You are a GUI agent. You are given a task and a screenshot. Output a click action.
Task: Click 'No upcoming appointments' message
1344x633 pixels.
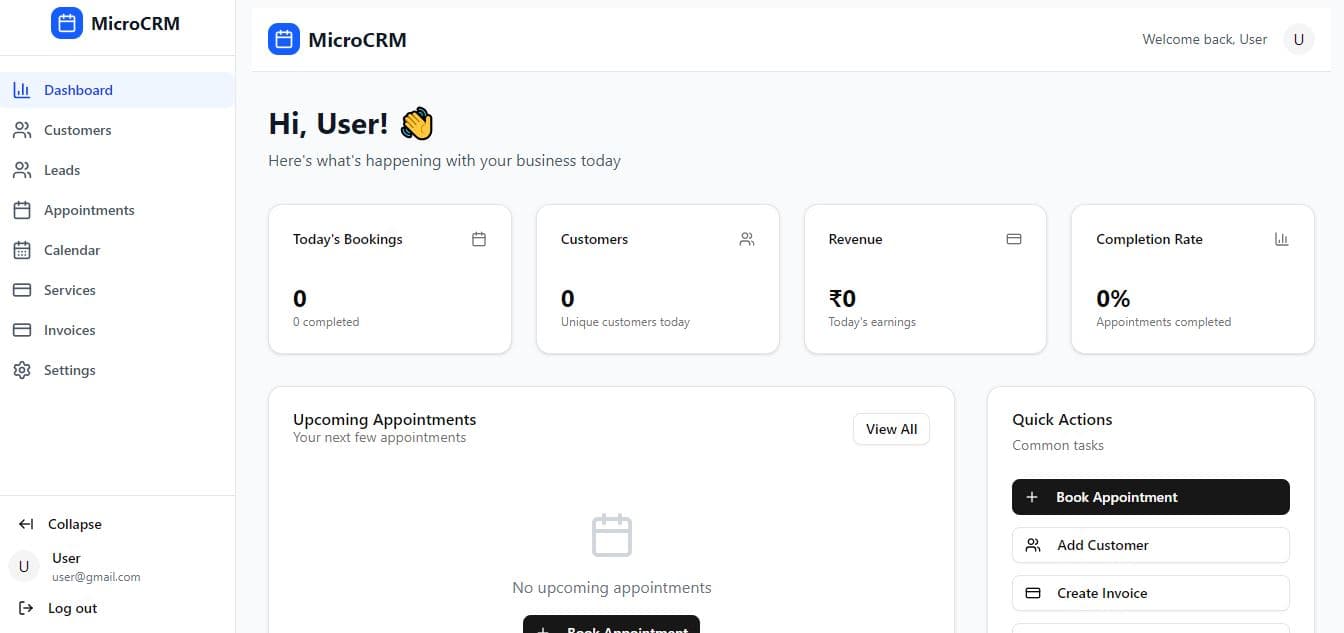pos(612,588)
